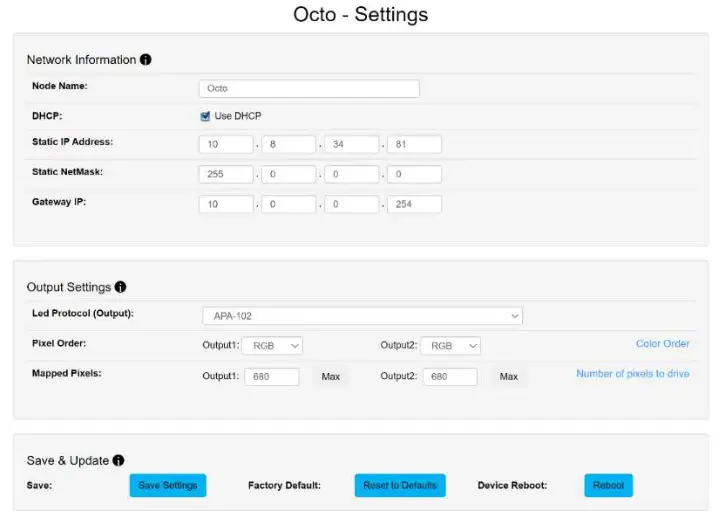Click the Color Order text
Image resolution: width=724 pixels, height=517 pixels.
[x=663, y=344]
